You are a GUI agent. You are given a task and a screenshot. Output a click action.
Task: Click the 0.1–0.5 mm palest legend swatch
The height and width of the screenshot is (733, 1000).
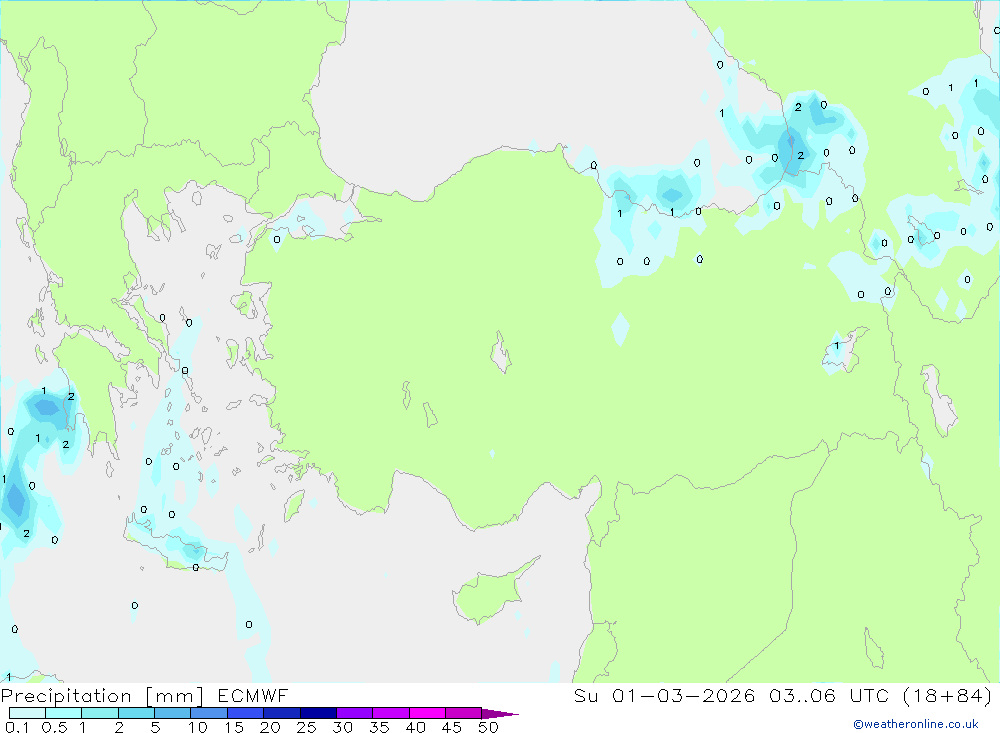27,713
